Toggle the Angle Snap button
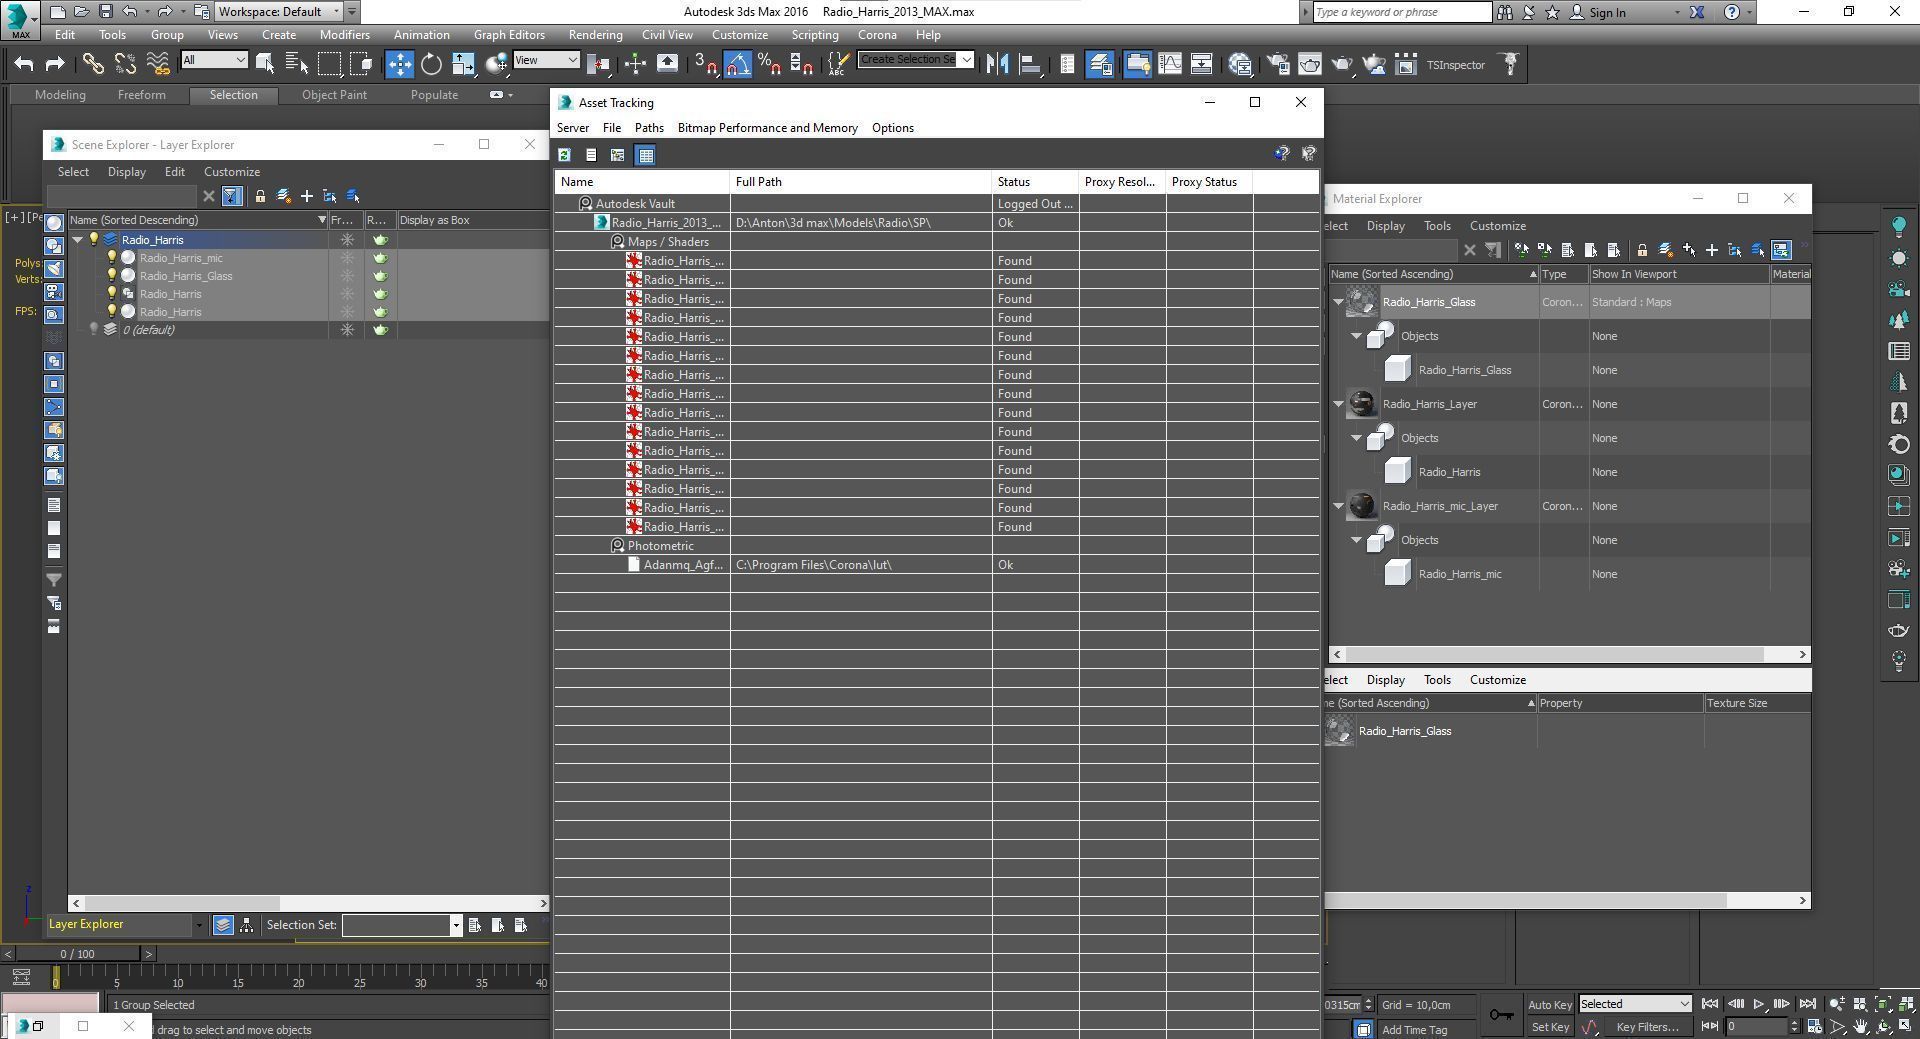 (x=737, y=65)
